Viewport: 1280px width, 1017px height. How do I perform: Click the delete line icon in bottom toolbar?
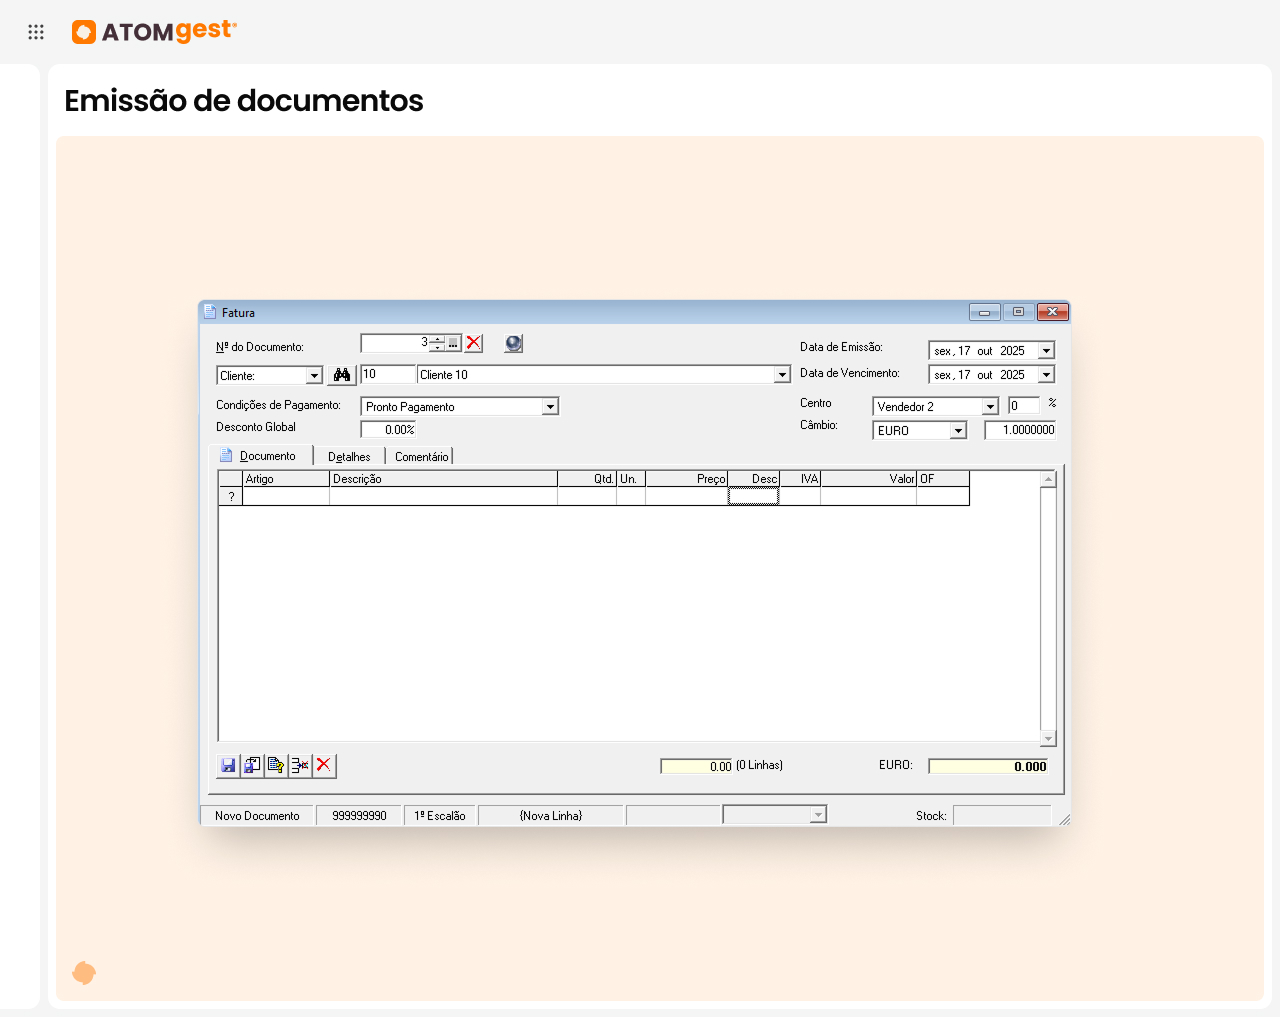pyautogui.click(x=300, y=765)
